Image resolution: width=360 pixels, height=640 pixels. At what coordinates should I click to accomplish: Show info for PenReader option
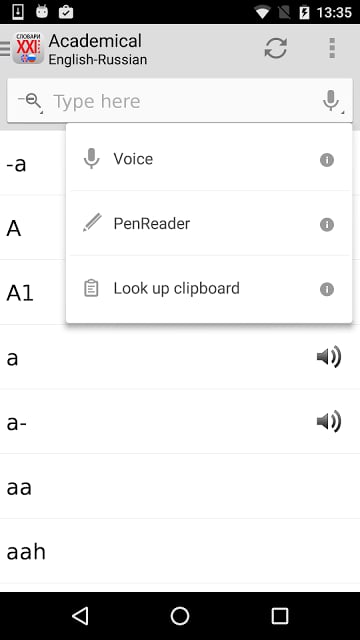[x=327, y=224]
